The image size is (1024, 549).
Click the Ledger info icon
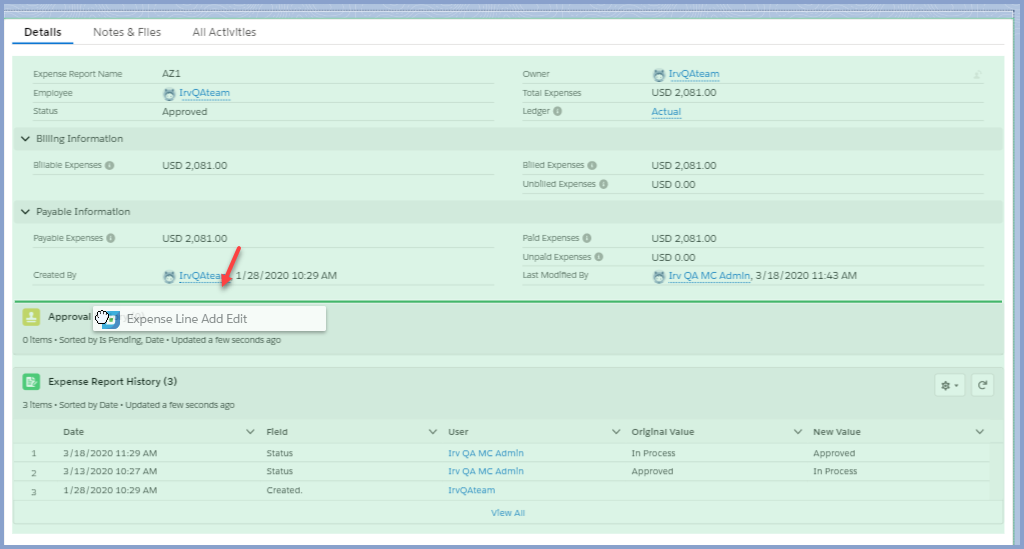click(x=558, y=111)
